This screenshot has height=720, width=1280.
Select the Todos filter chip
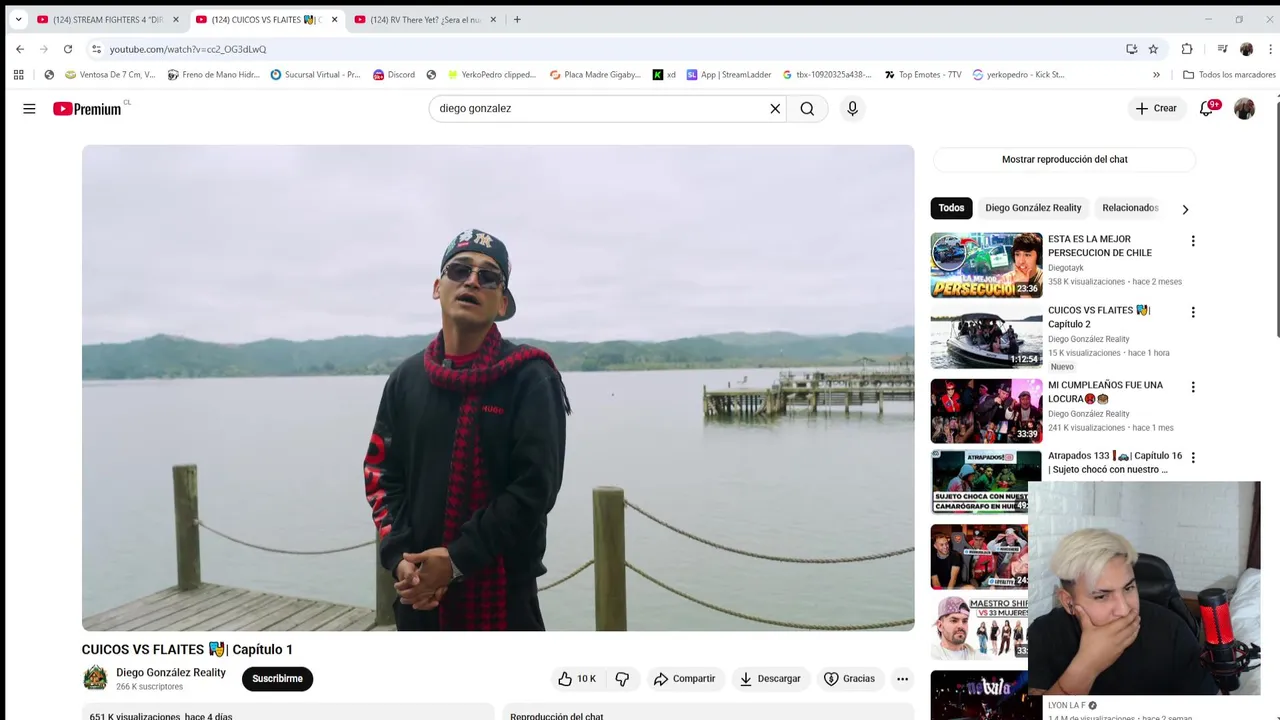(x=951, y=208)
